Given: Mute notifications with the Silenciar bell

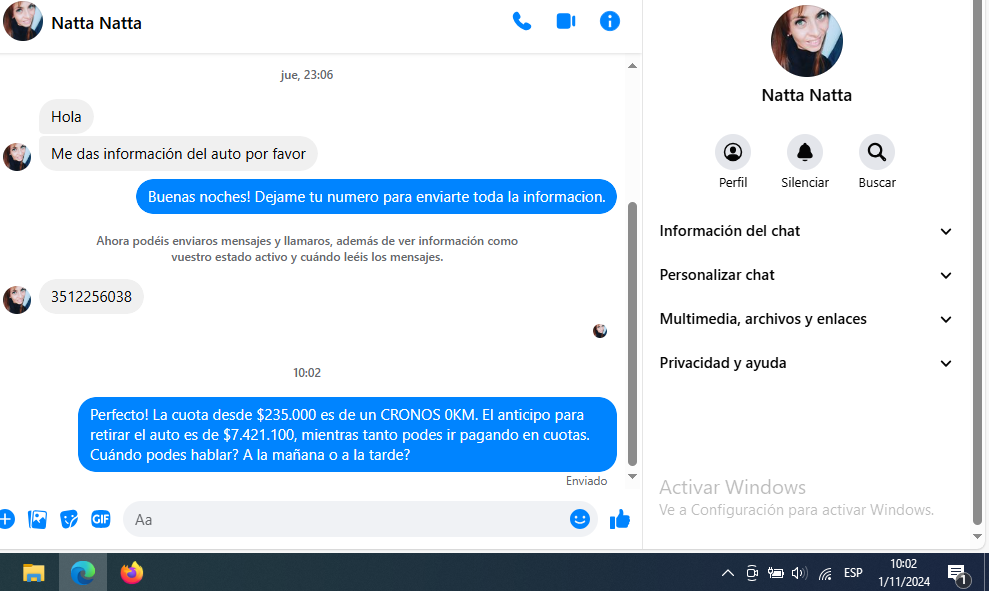Looking at the screenshot, I should 805,152.
